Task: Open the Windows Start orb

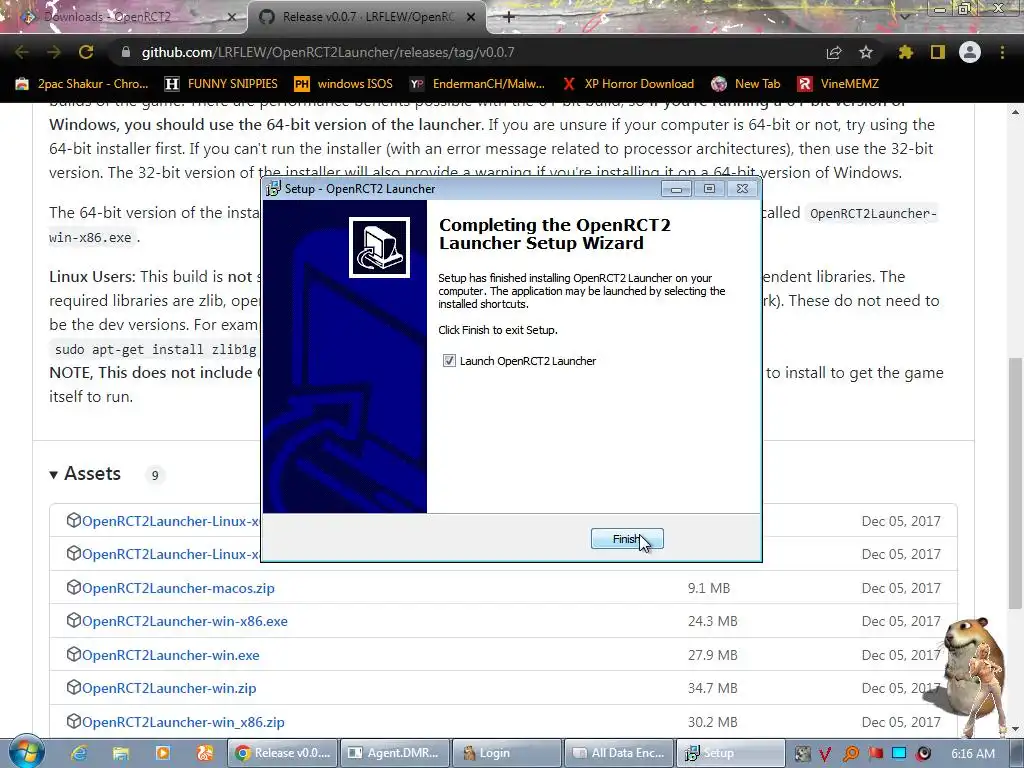Action: click(x=26, y=752)
